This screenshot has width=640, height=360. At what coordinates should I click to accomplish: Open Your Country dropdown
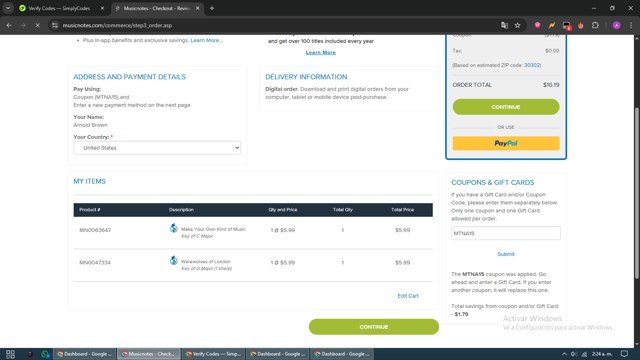157,148
